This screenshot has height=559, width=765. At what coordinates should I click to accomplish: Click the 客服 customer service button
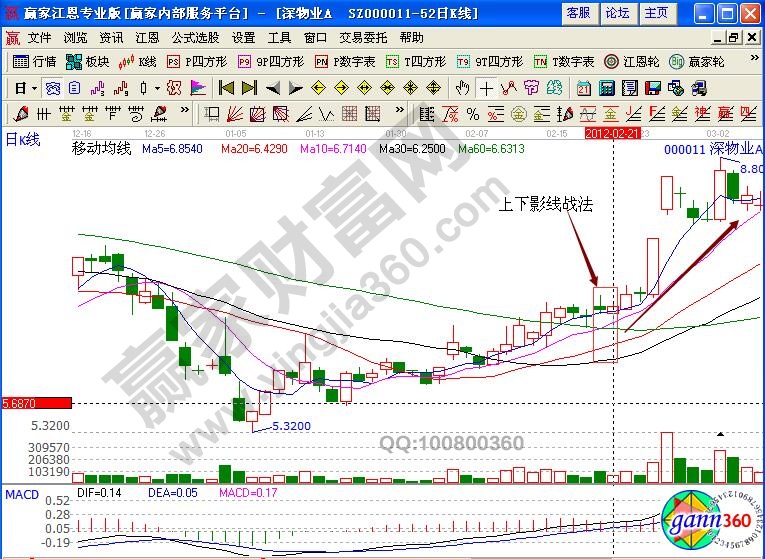point(577,13)
